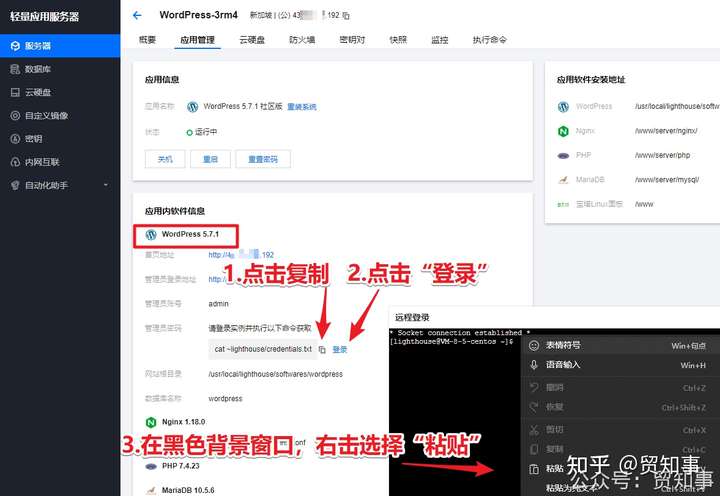Image resolution: width=720 pixels, height=496 pixels.
Task: Click the WordPress icon in 应用软件安装地址
Action: (563, 107)
